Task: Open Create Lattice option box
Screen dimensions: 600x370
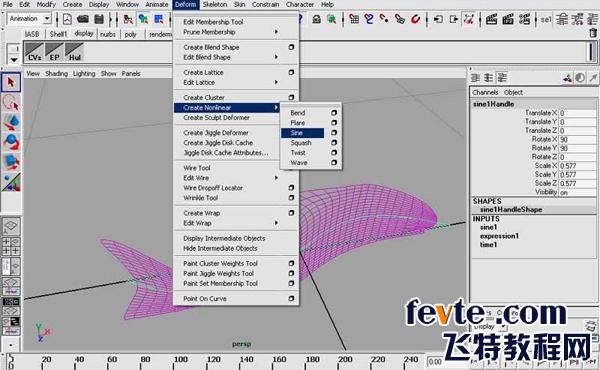Action: pyautogui.click(x=291, y=72)
